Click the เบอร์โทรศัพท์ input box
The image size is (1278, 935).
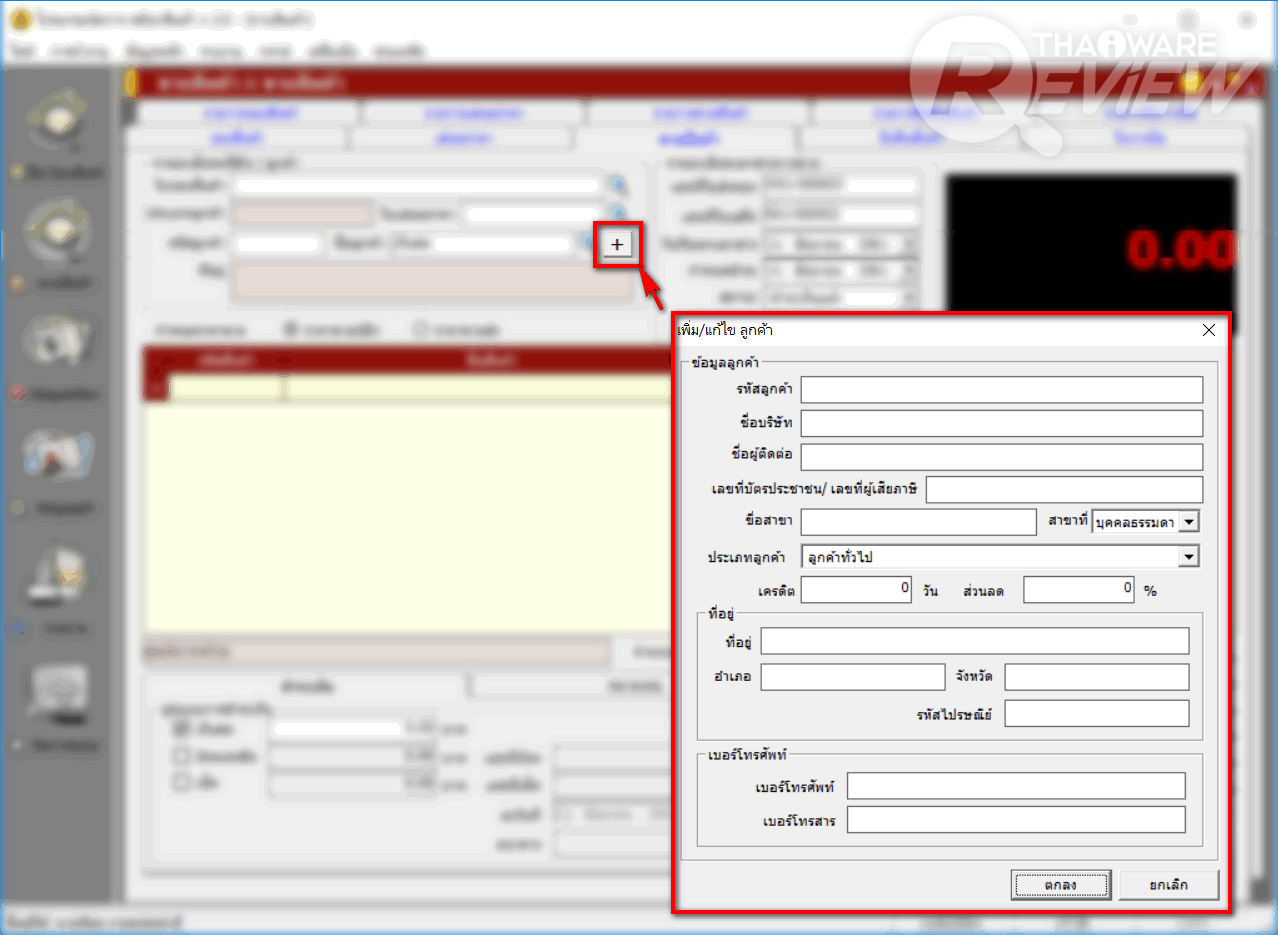(x=1016, y=786)
